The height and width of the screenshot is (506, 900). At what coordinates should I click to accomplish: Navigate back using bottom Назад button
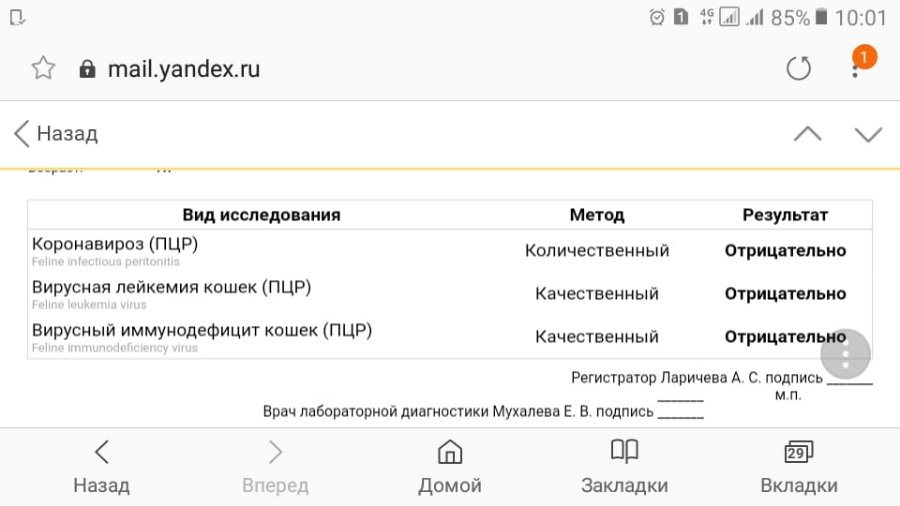[102, 468]
